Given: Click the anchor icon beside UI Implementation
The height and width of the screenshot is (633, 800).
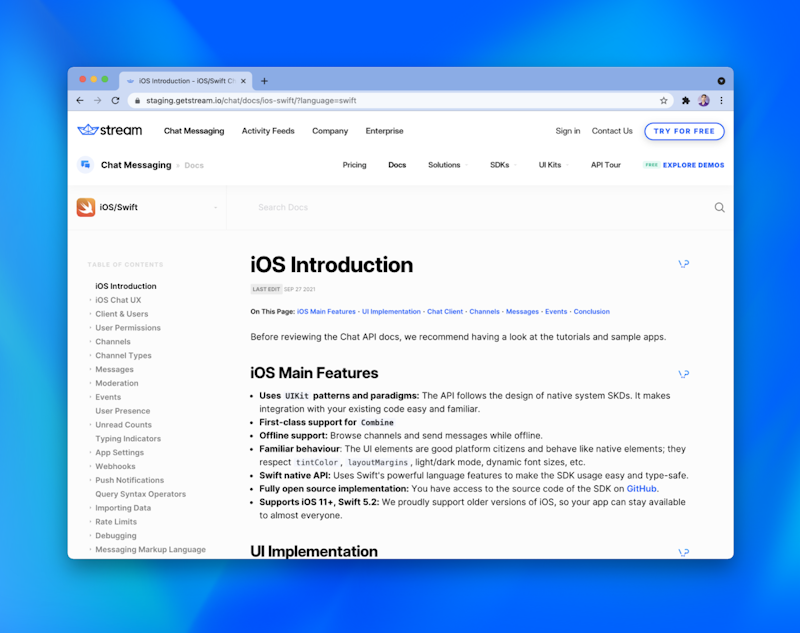Looking at the screenshot, I should point(684,551).
